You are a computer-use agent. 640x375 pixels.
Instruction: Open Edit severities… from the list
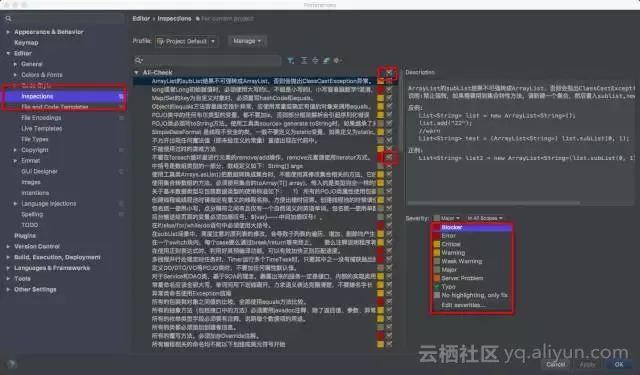coord(472,305)
